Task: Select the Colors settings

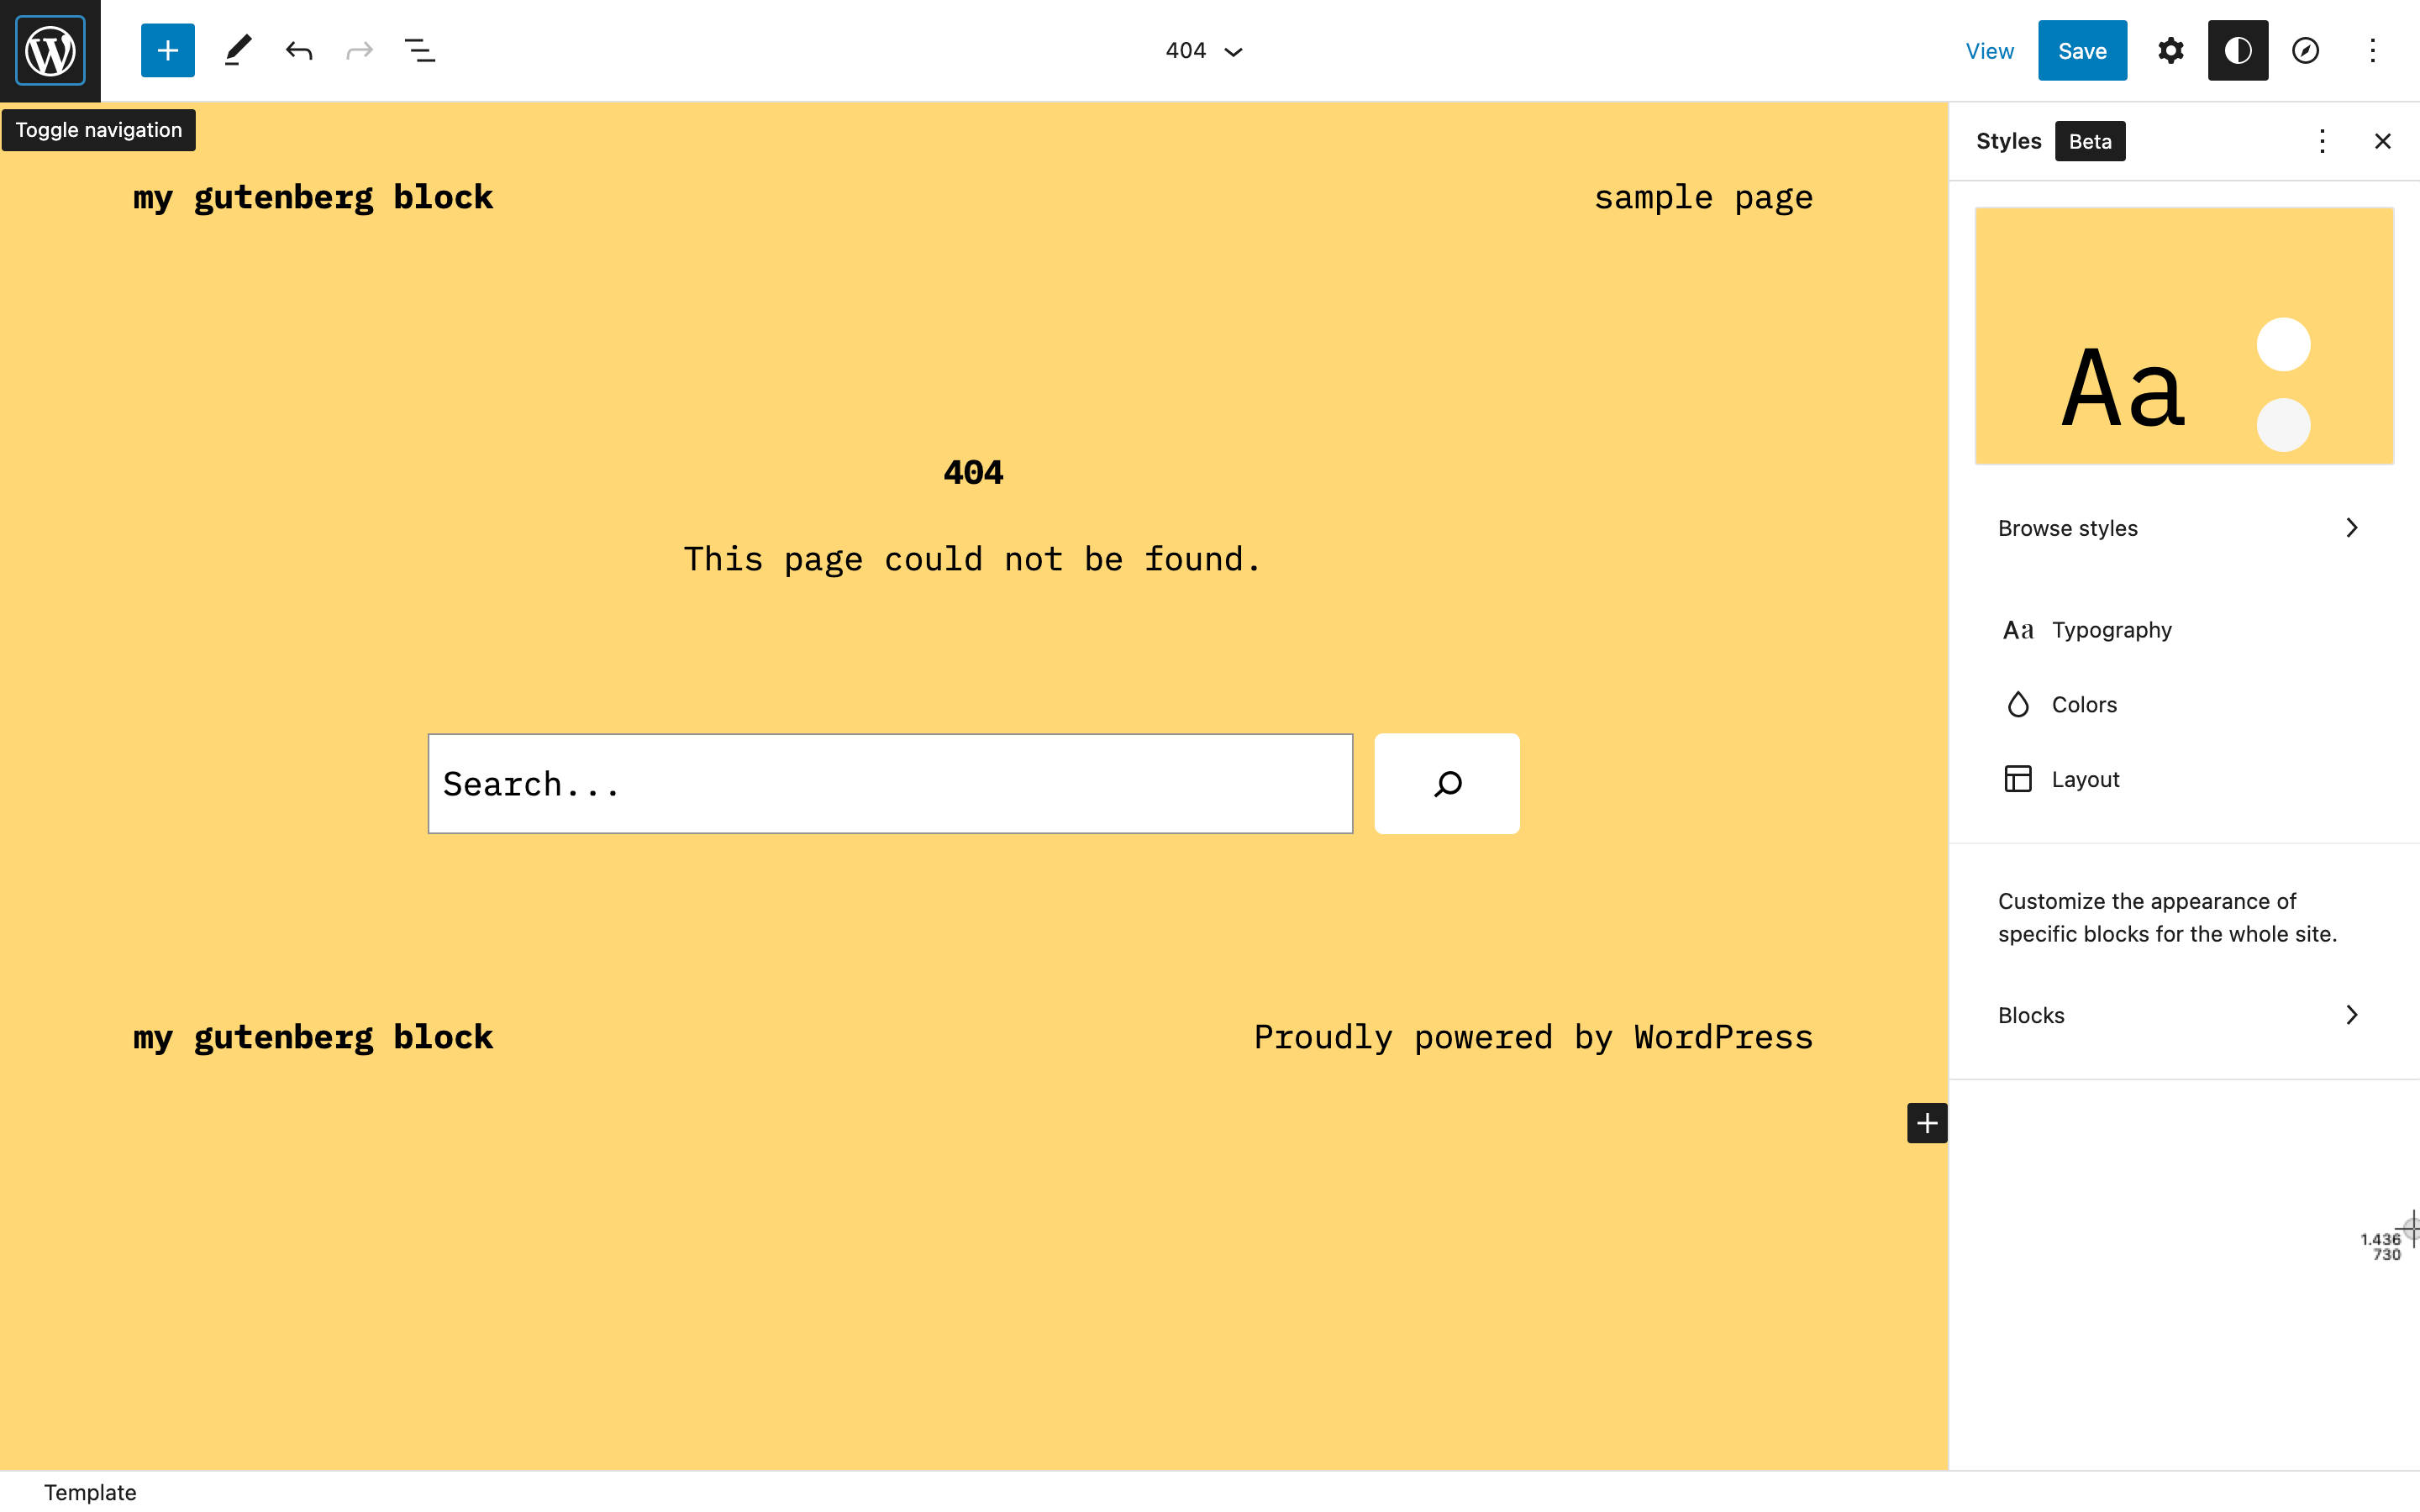Action: click(2084, 704)
